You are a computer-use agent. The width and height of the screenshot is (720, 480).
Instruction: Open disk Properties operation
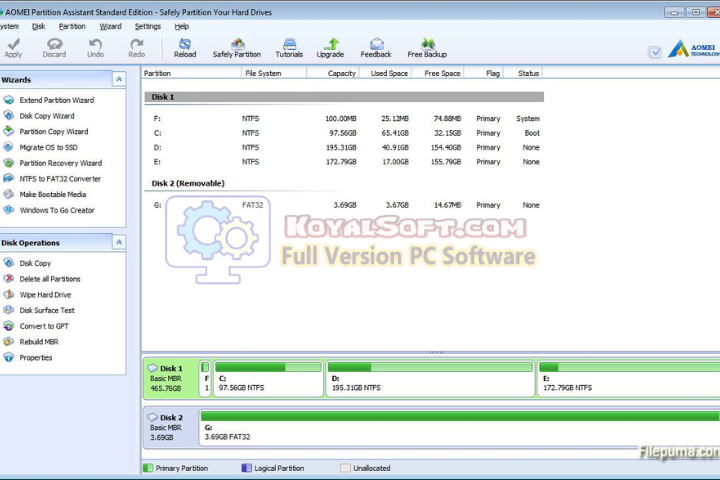coord(35,357)
